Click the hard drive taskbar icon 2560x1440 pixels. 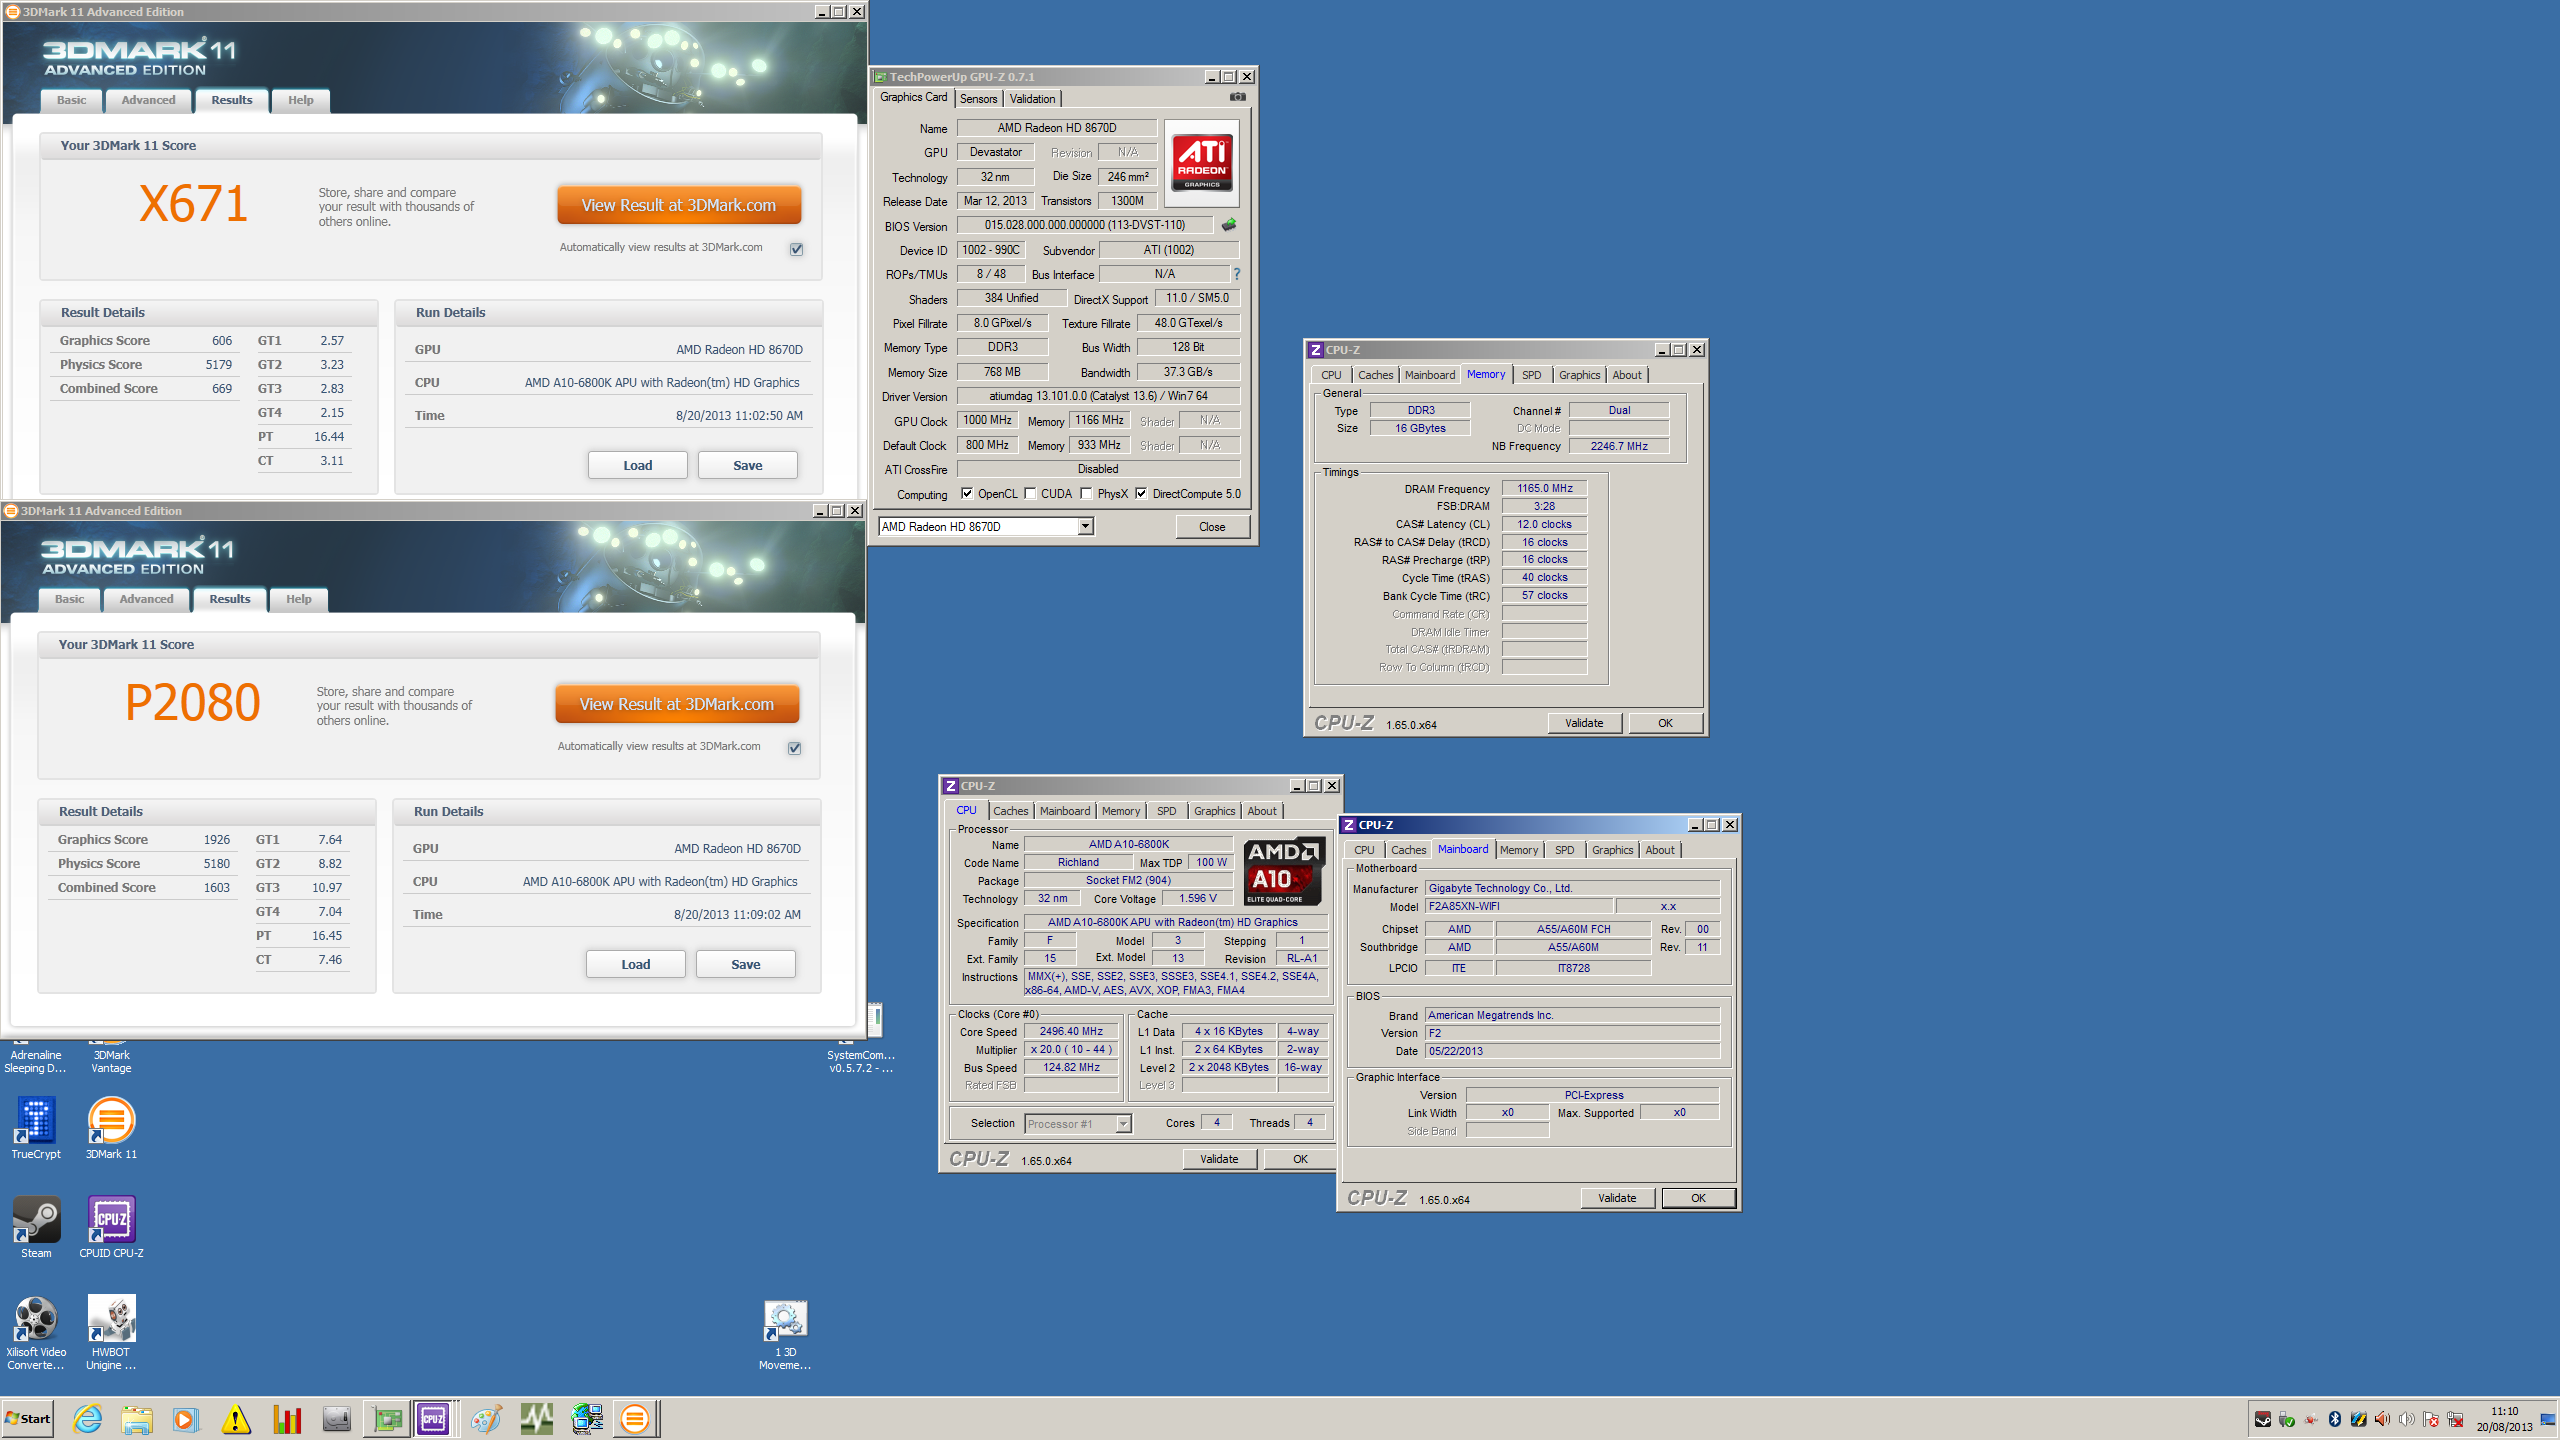336,1419
